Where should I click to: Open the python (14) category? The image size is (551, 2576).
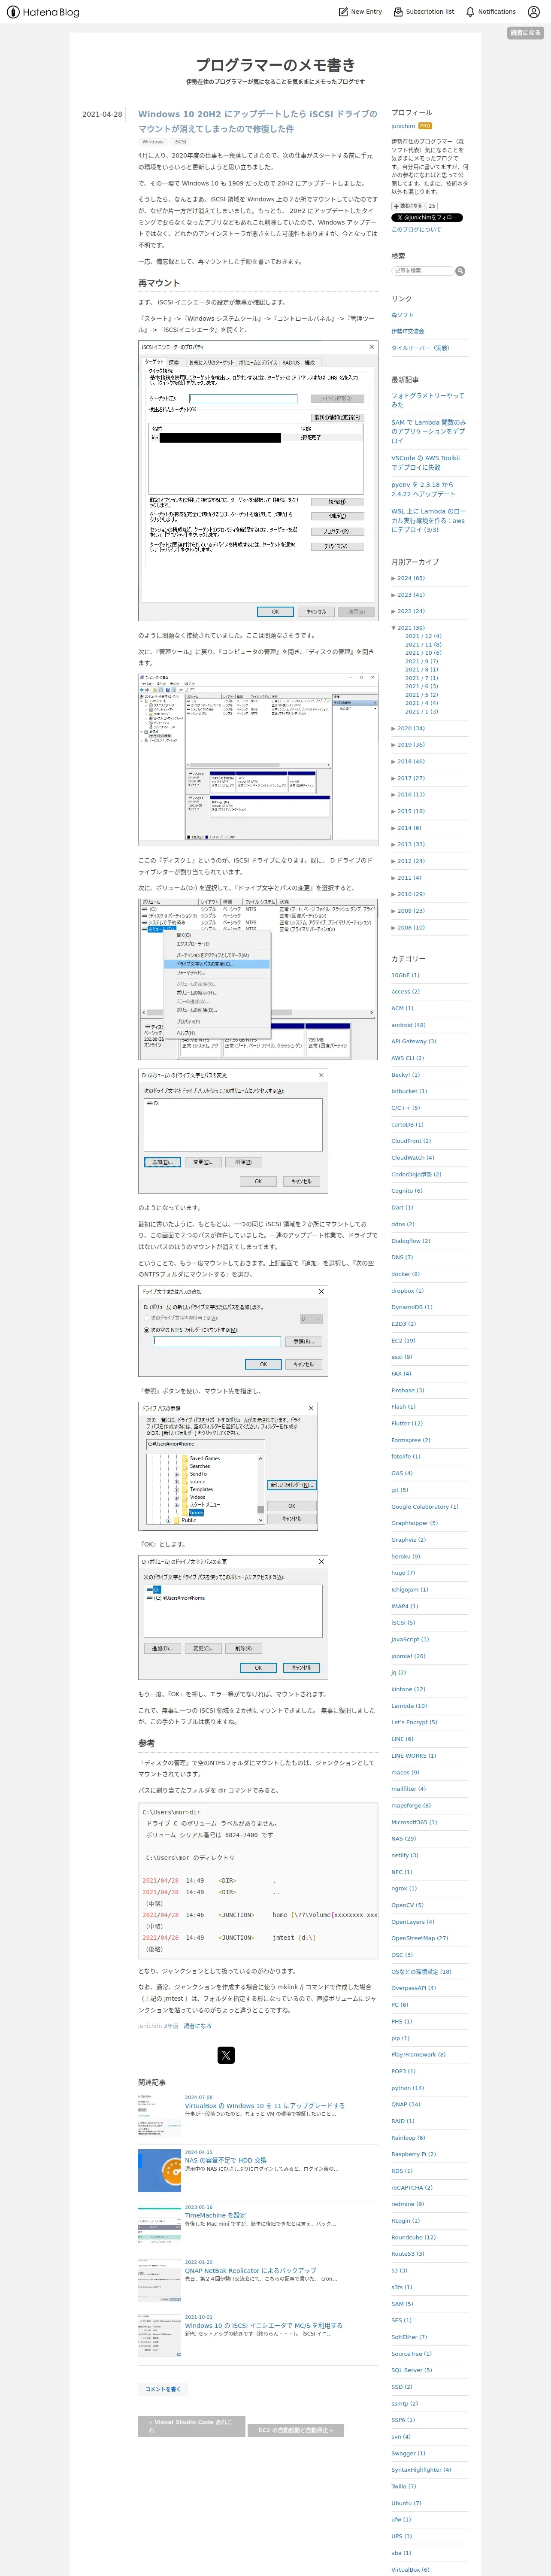[x=407, y=2088]
